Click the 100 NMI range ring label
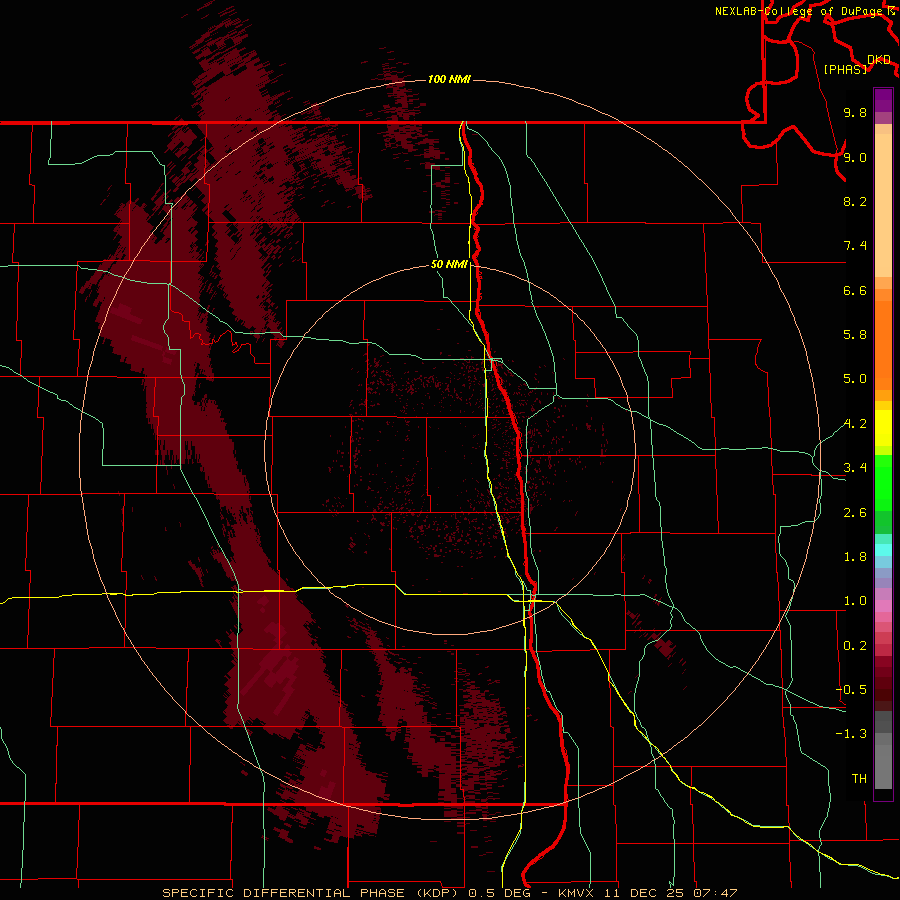This screenshot has width=900, height=900. 449,79
